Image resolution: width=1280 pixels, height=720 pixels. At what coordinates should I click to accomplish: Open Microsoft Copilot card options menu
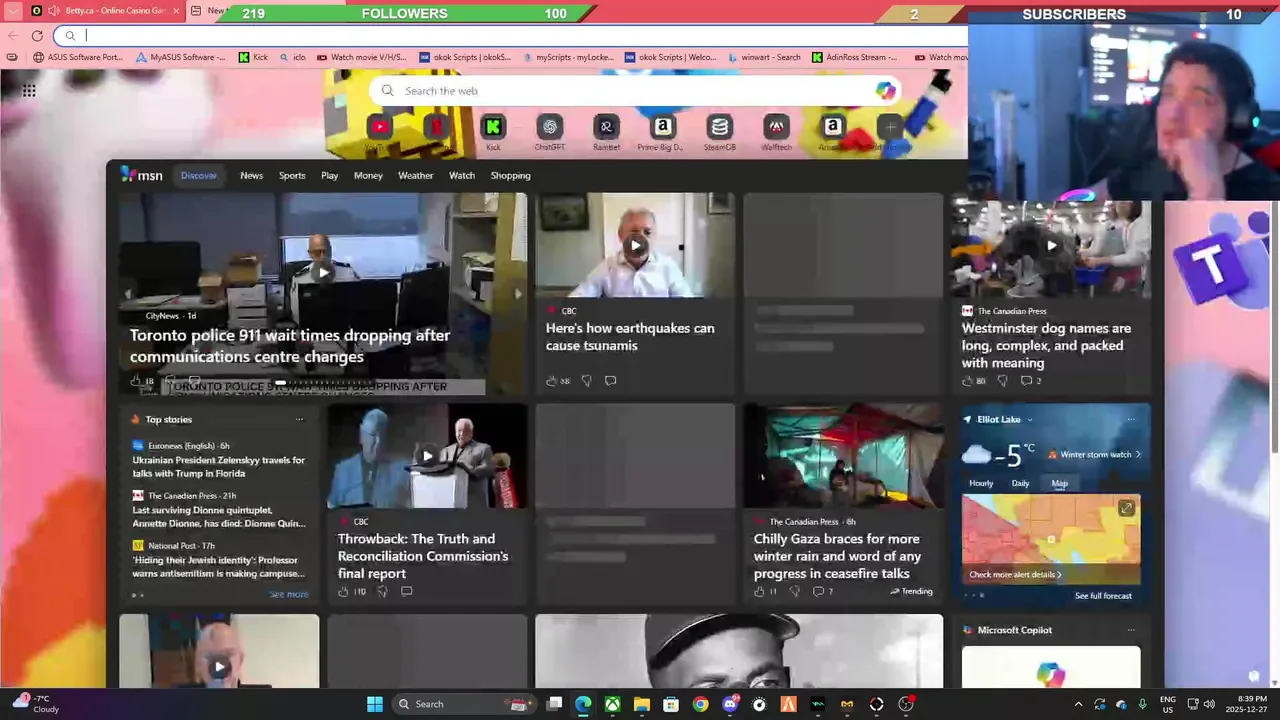[1131, 630]
